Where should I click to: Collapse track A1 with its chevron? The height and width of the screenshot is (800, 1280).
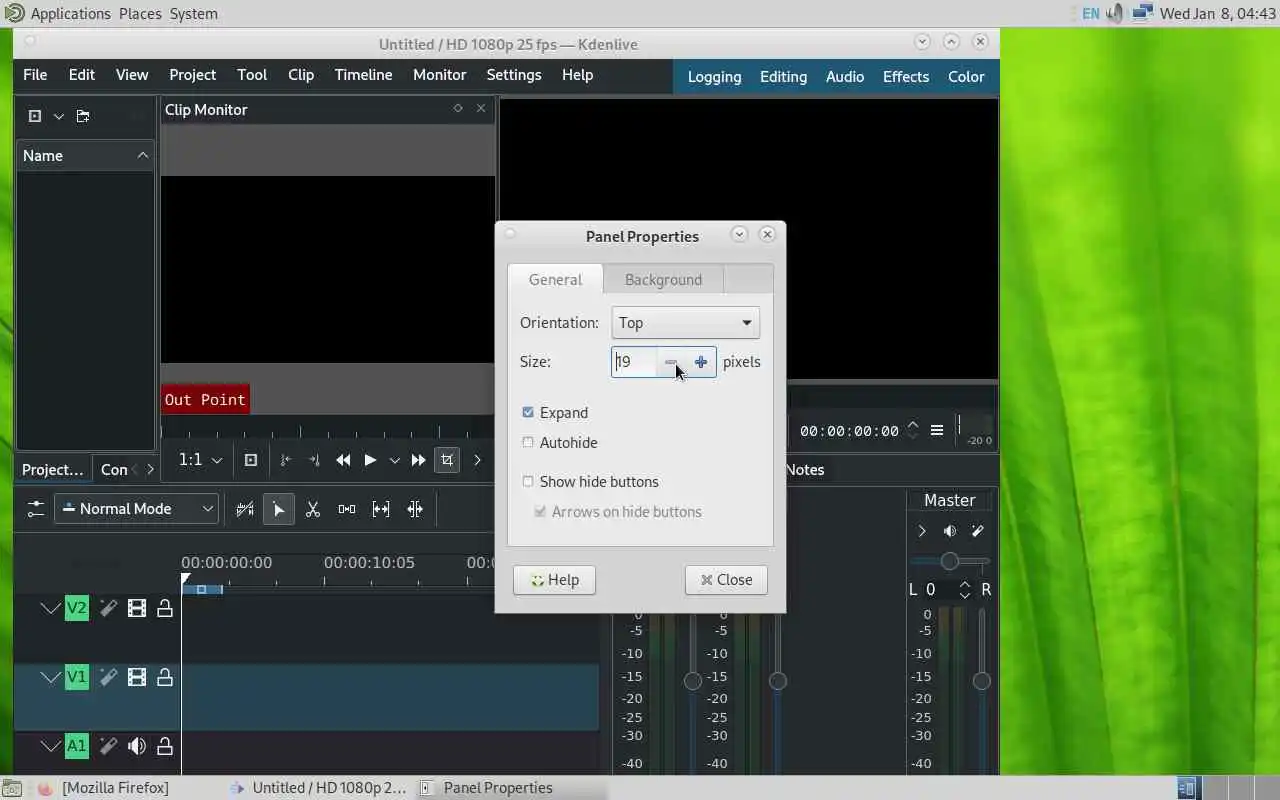pos(50,746)
